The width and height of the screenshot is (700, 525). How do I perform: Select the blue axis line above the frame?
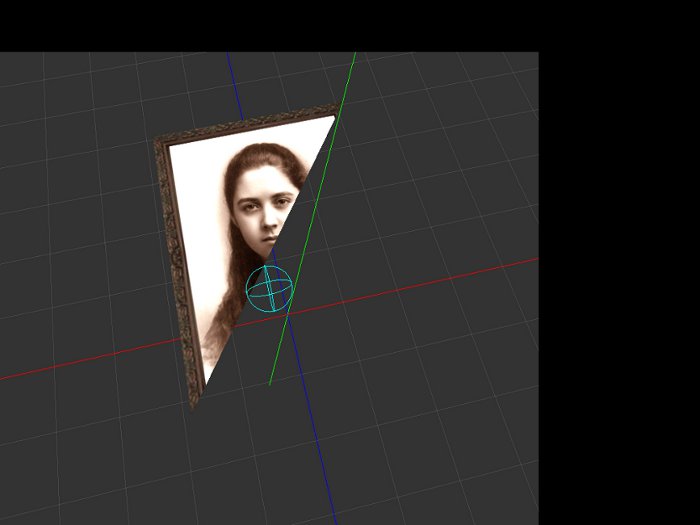[233, 85]
